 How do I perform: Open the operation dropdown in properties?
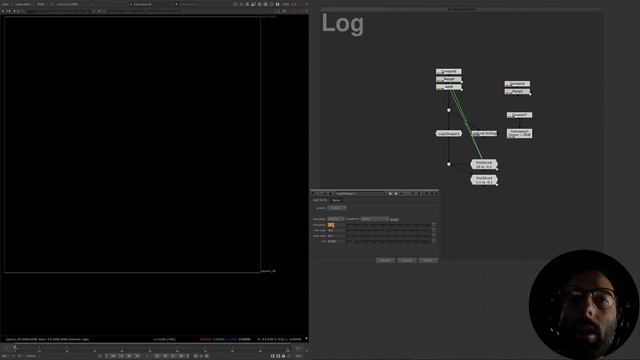[336, 219]
